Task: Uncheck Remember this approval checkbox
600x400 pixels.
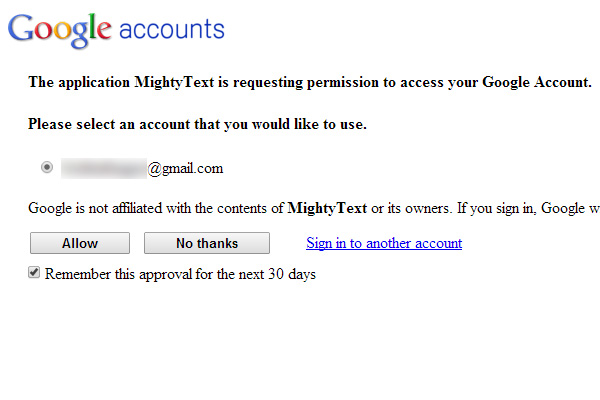Action: (34, 273)
